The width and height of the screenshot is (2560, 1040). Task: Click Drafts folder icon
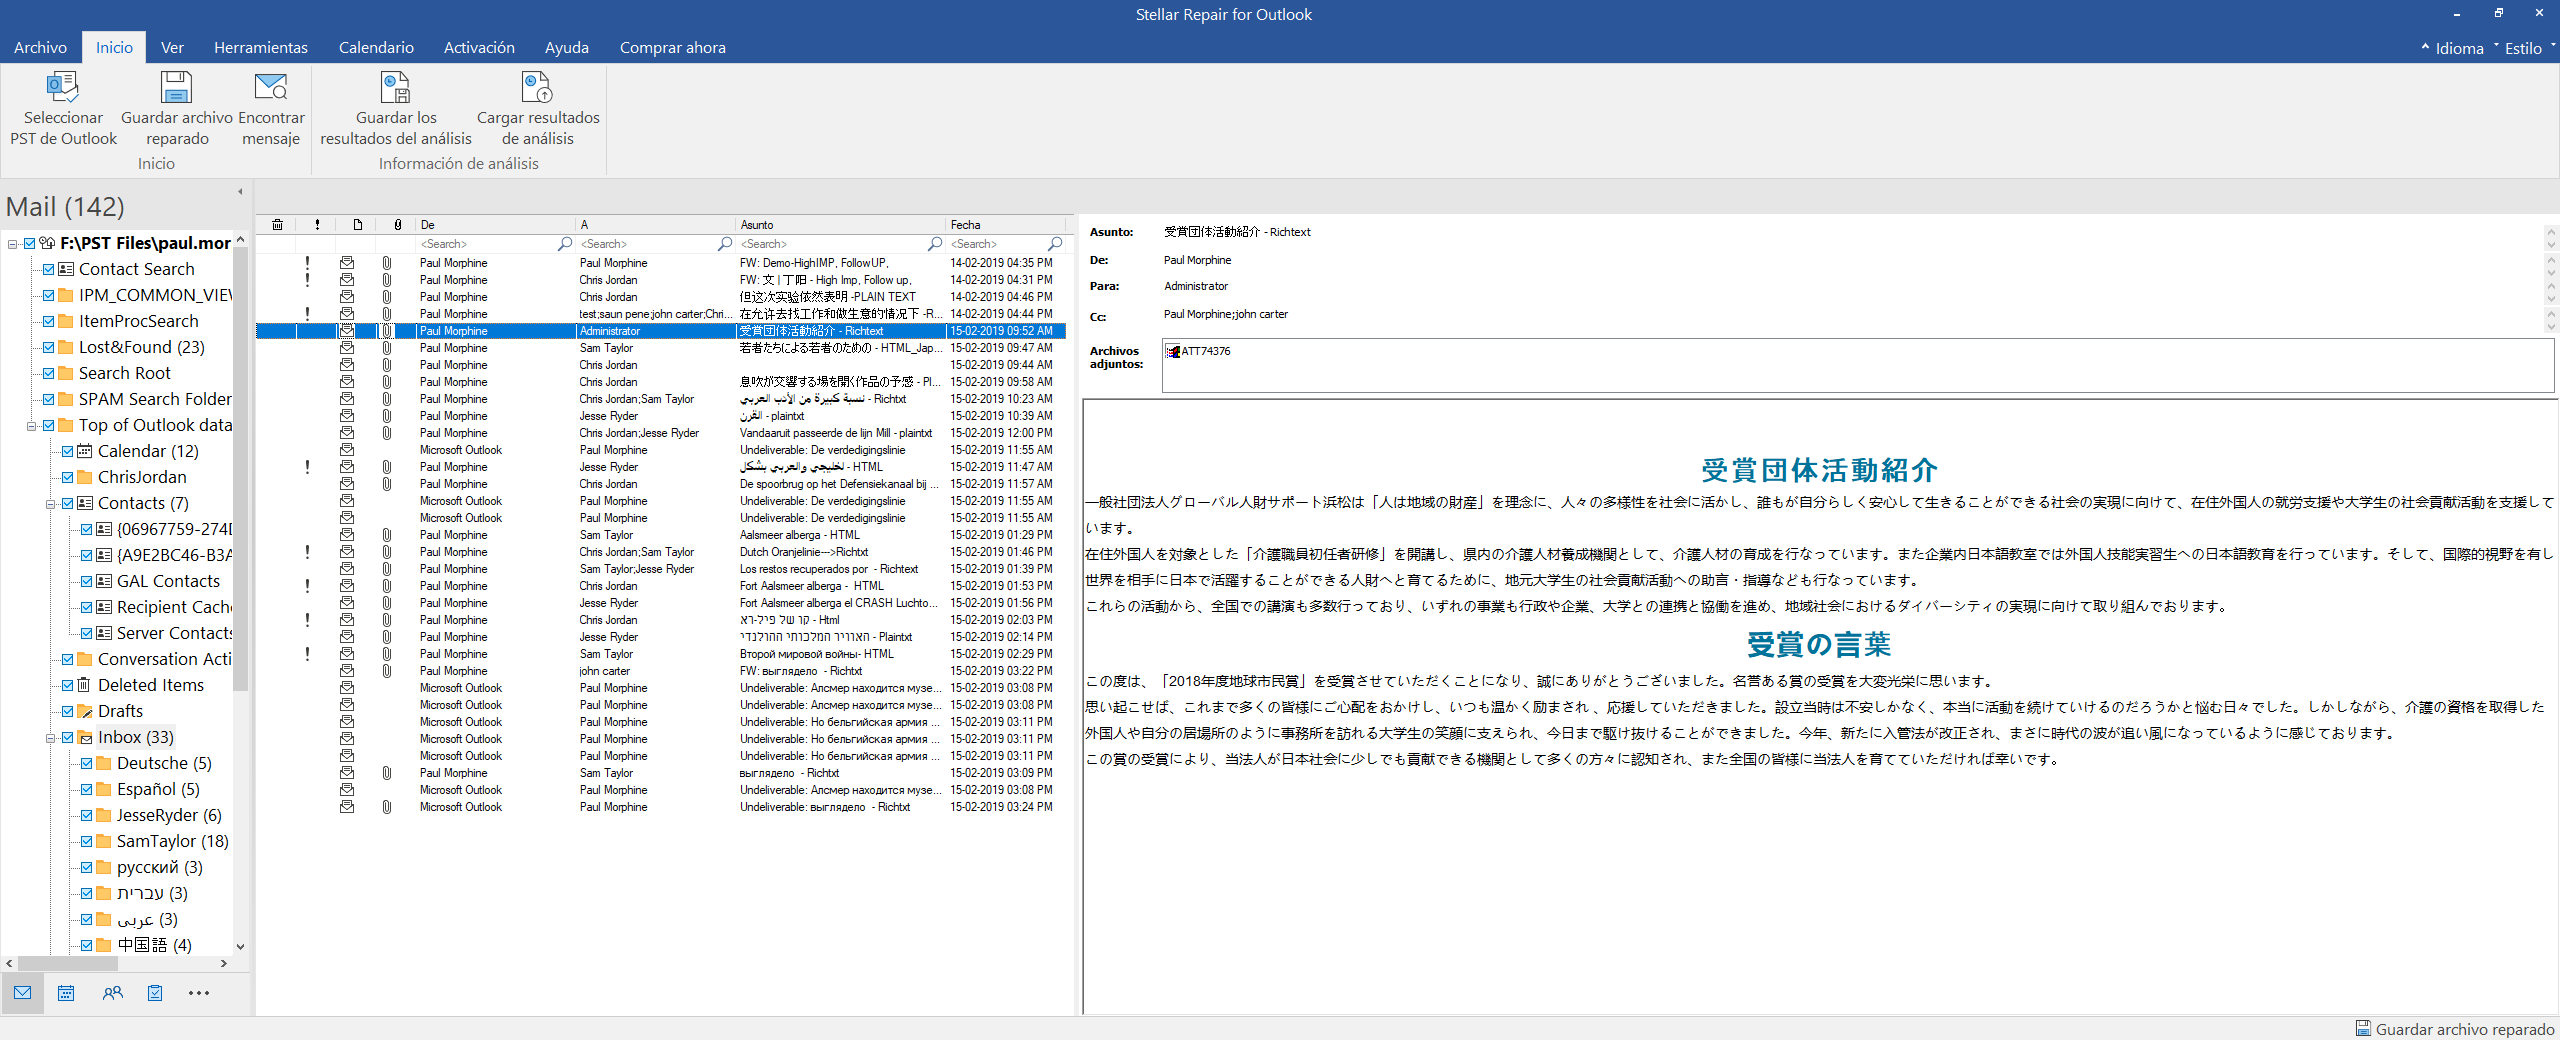tap(85, 711)
